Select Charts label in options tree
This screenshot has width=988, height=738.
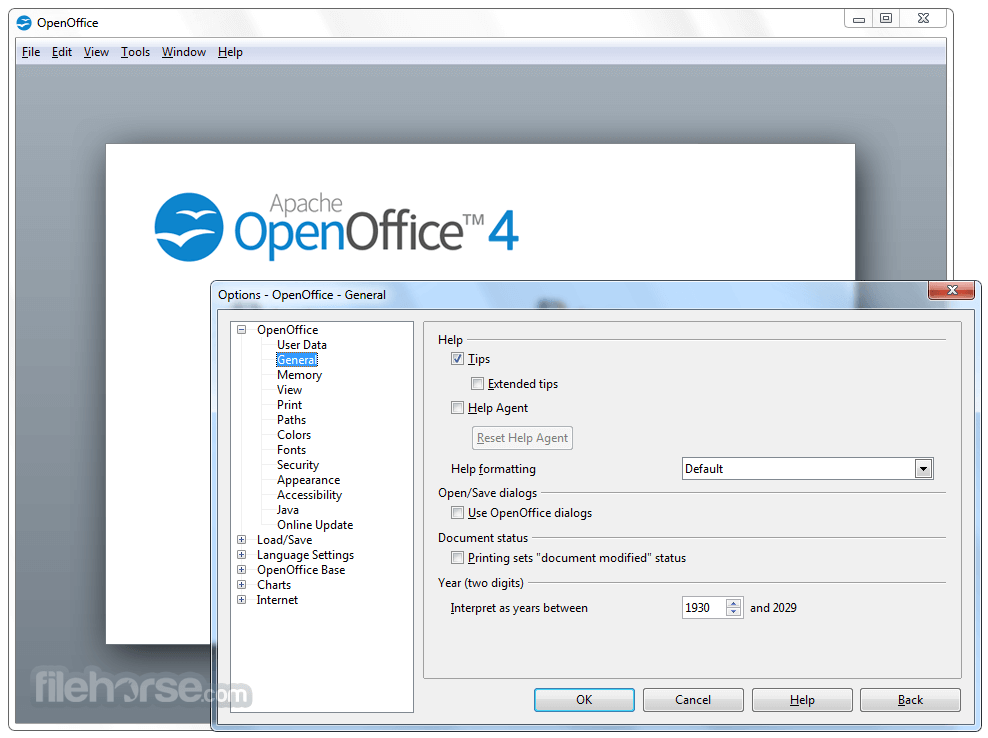pos(273,585)
